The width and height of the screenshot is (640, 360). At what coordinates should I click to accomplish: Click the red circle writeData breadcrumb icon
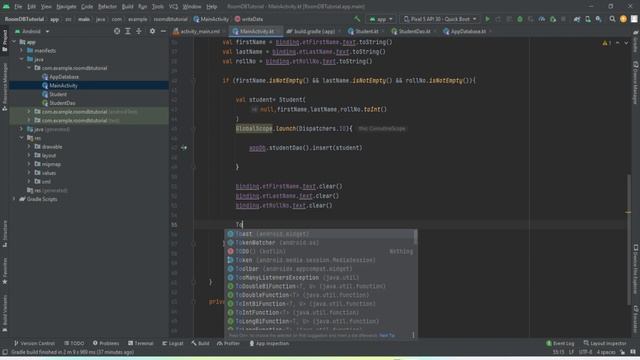click(238, 19)
